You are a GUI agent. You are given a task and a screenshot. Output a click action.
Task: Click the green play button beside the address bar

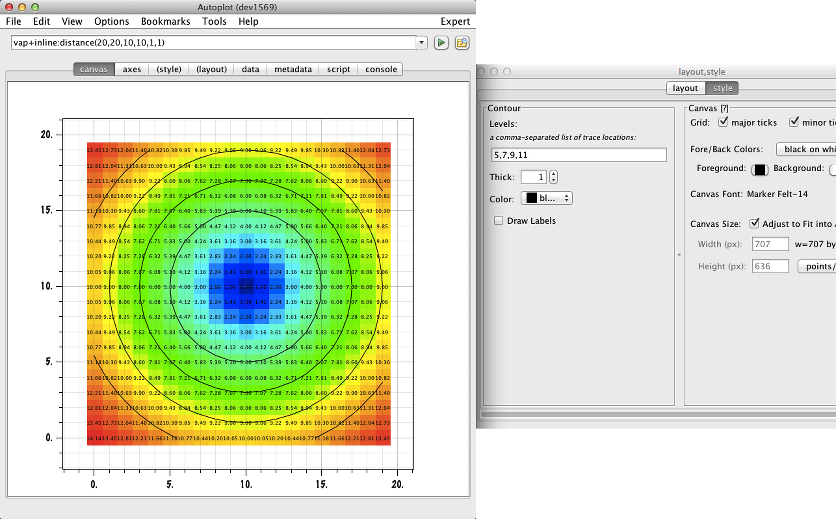[x=441, y=43]
